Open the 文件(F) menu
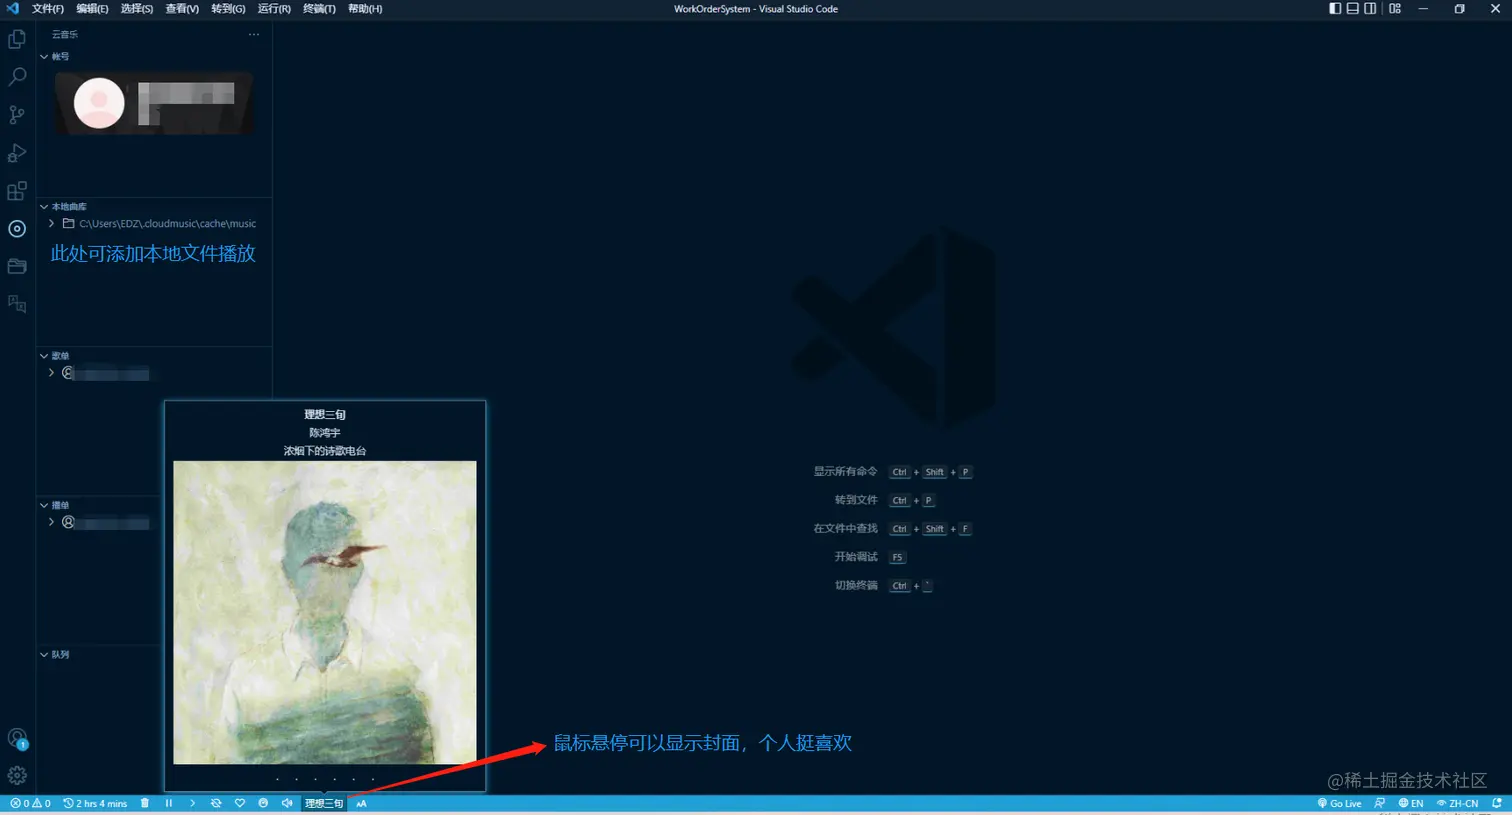The width and height of the screenshot is (1512, 815). (x=47, y=9)
